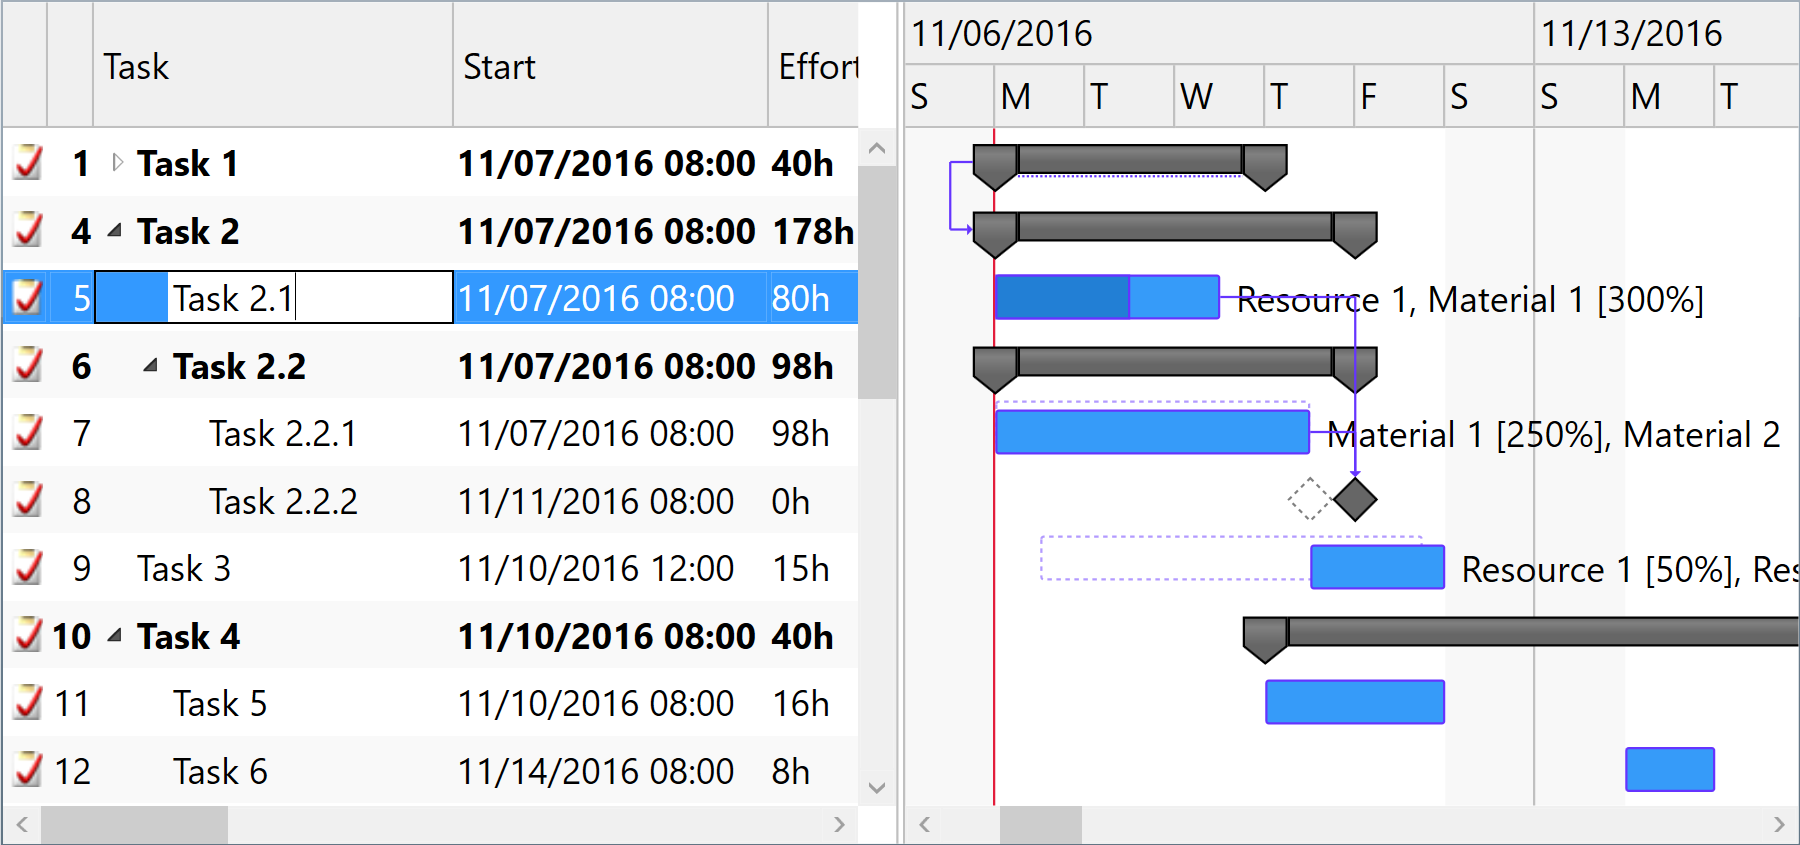Click the checkmark icon for Task 3
1800x845 pixels.
tap(28, 568)
